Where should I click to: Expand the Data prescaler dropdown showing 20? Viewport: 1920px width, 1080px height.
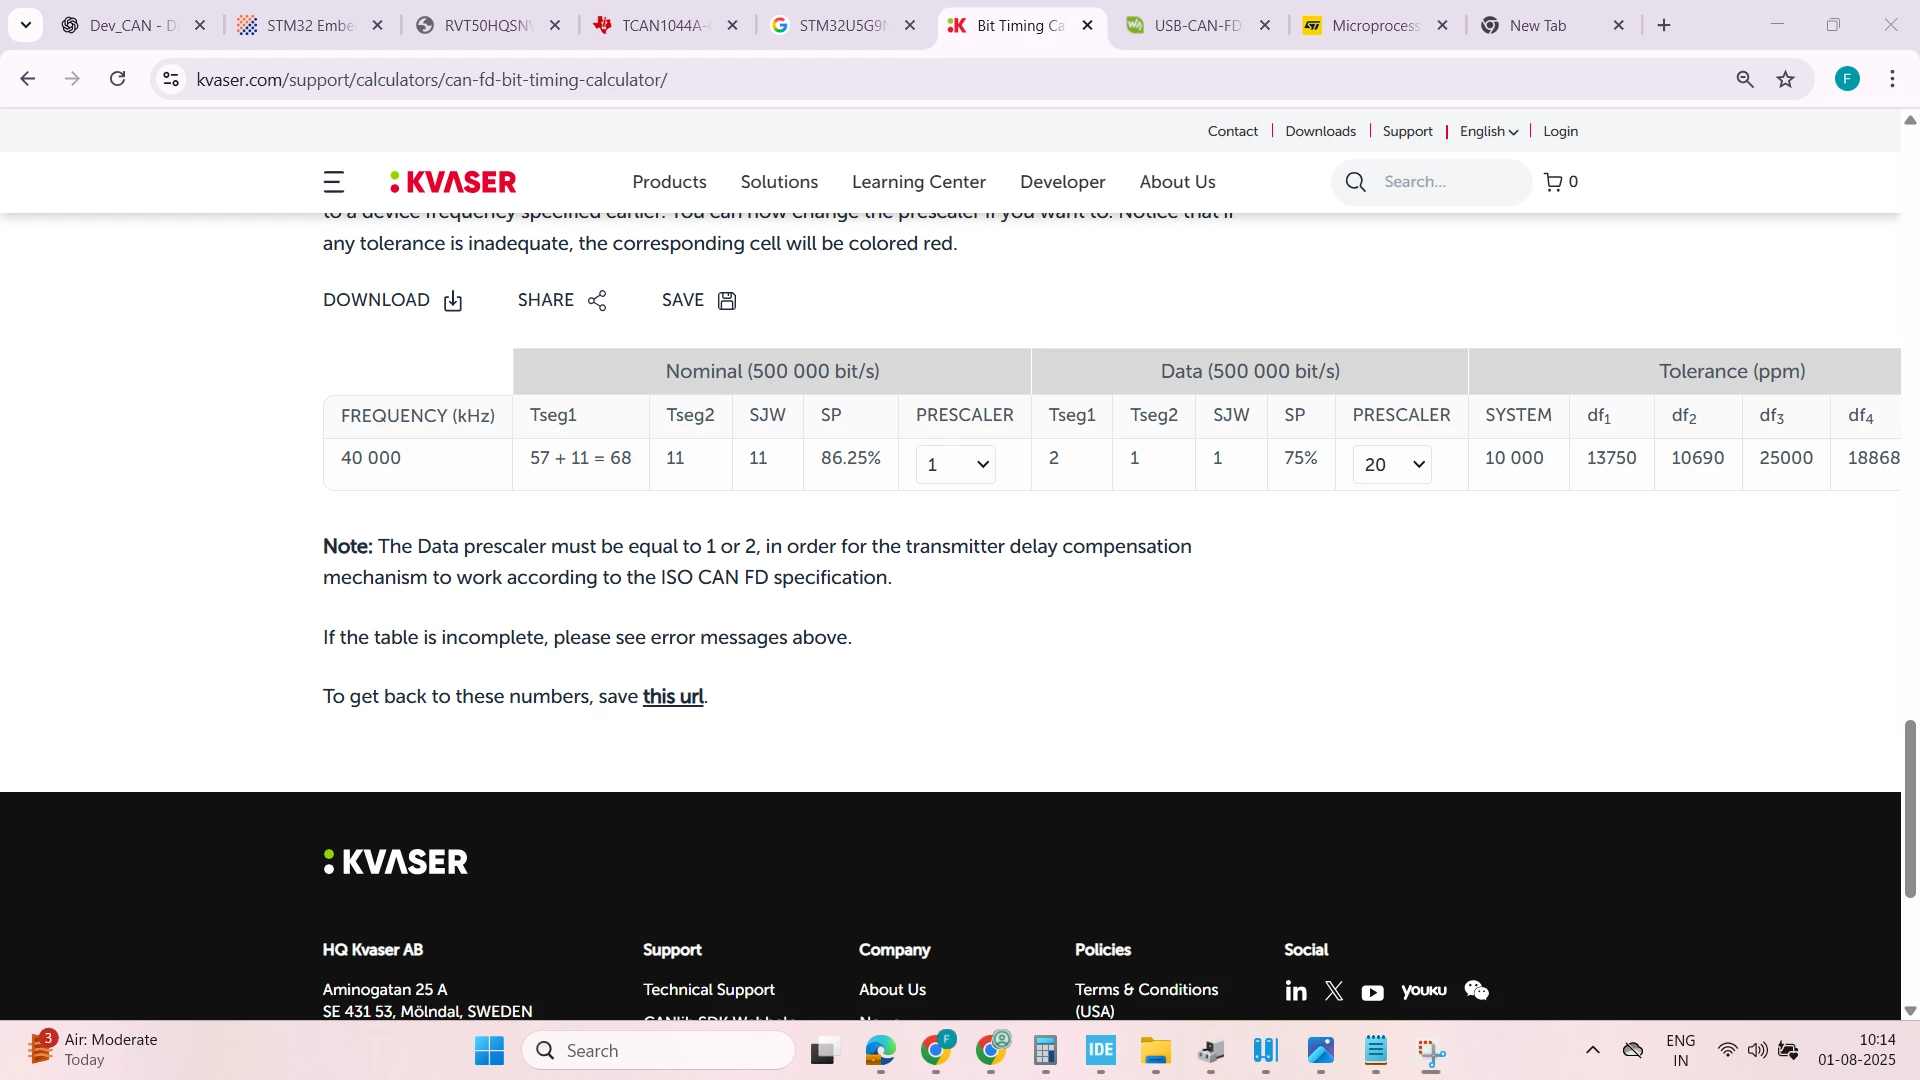(x=1392, y=465)
